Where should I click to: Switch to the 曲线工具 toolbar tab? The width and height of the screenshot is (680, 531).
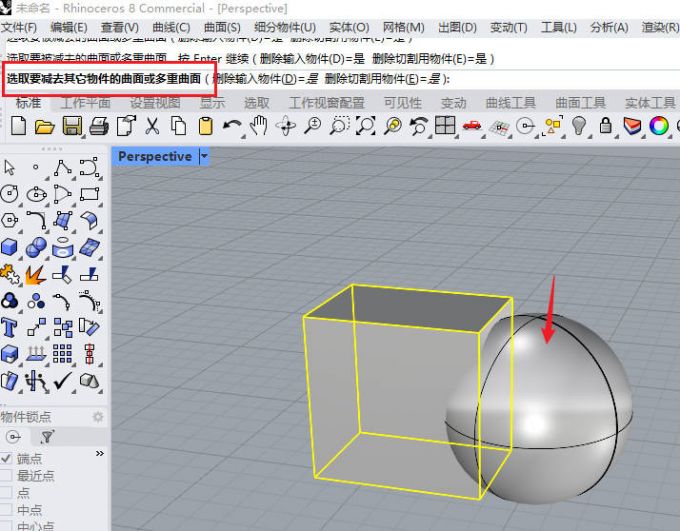point(511,103)
